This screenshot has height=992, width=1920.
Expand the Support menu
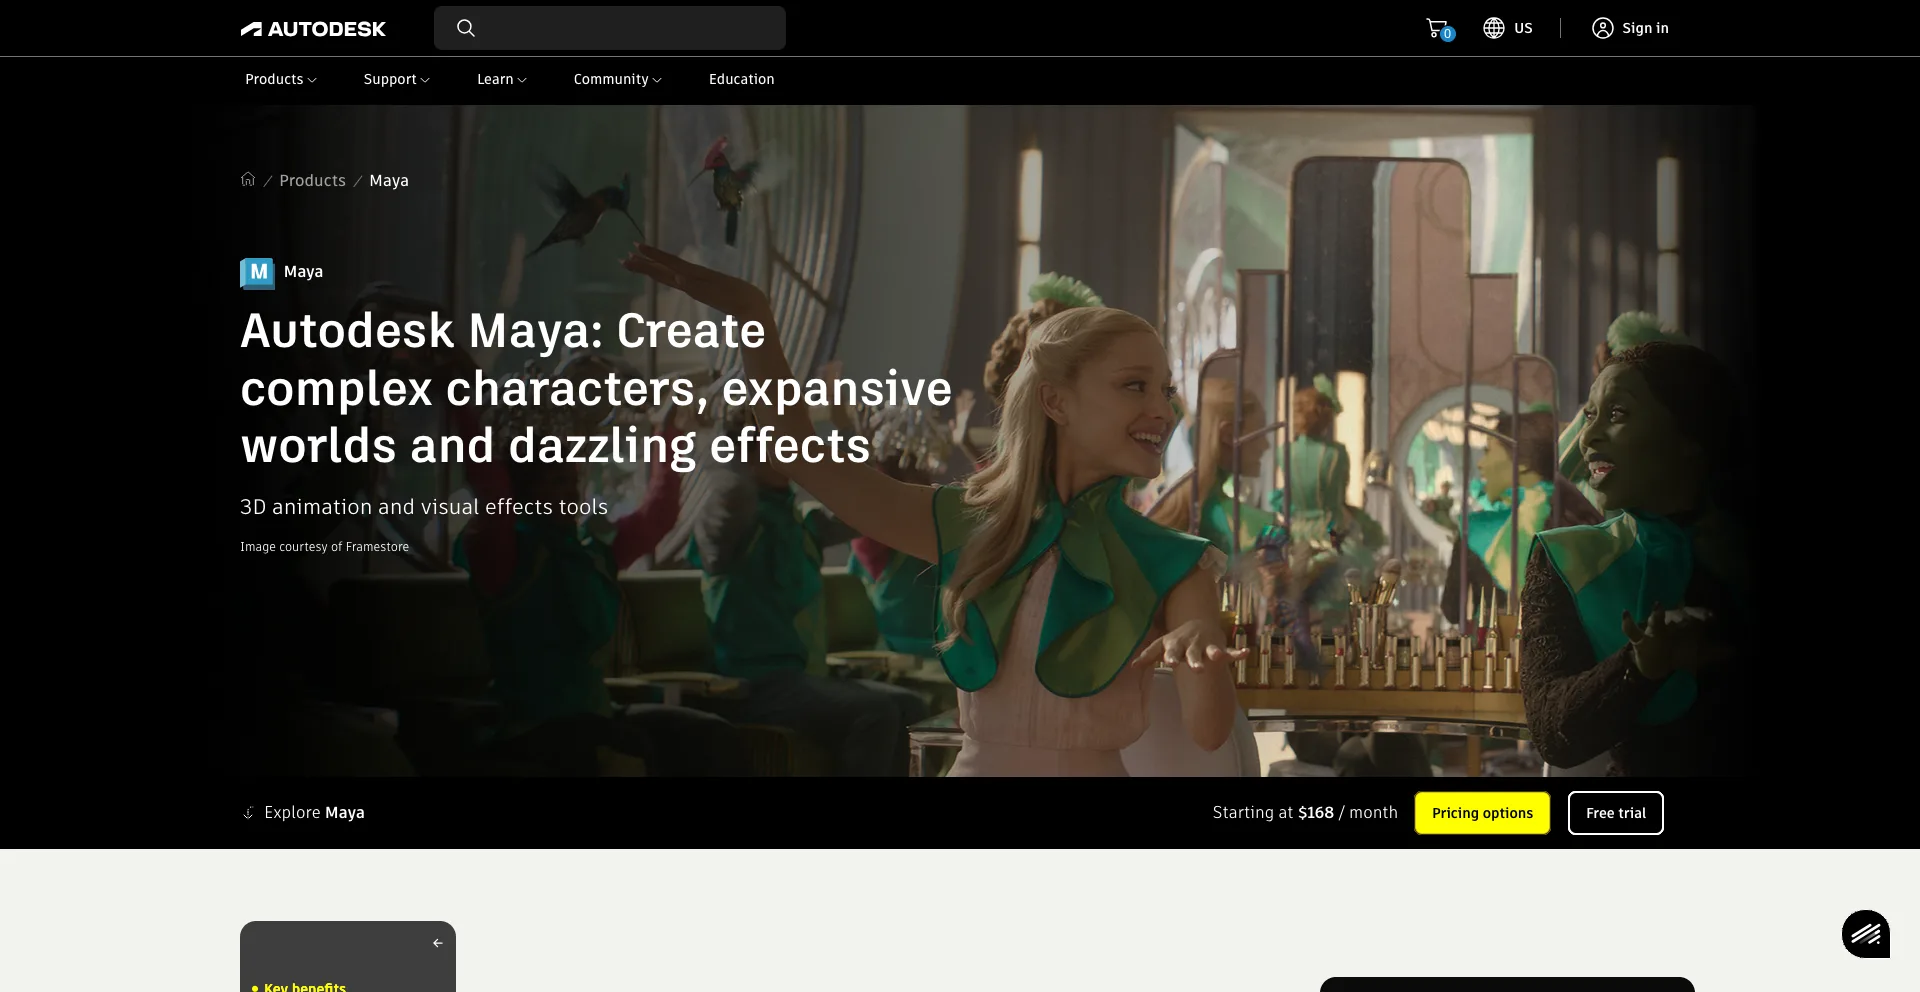[396, 79]
